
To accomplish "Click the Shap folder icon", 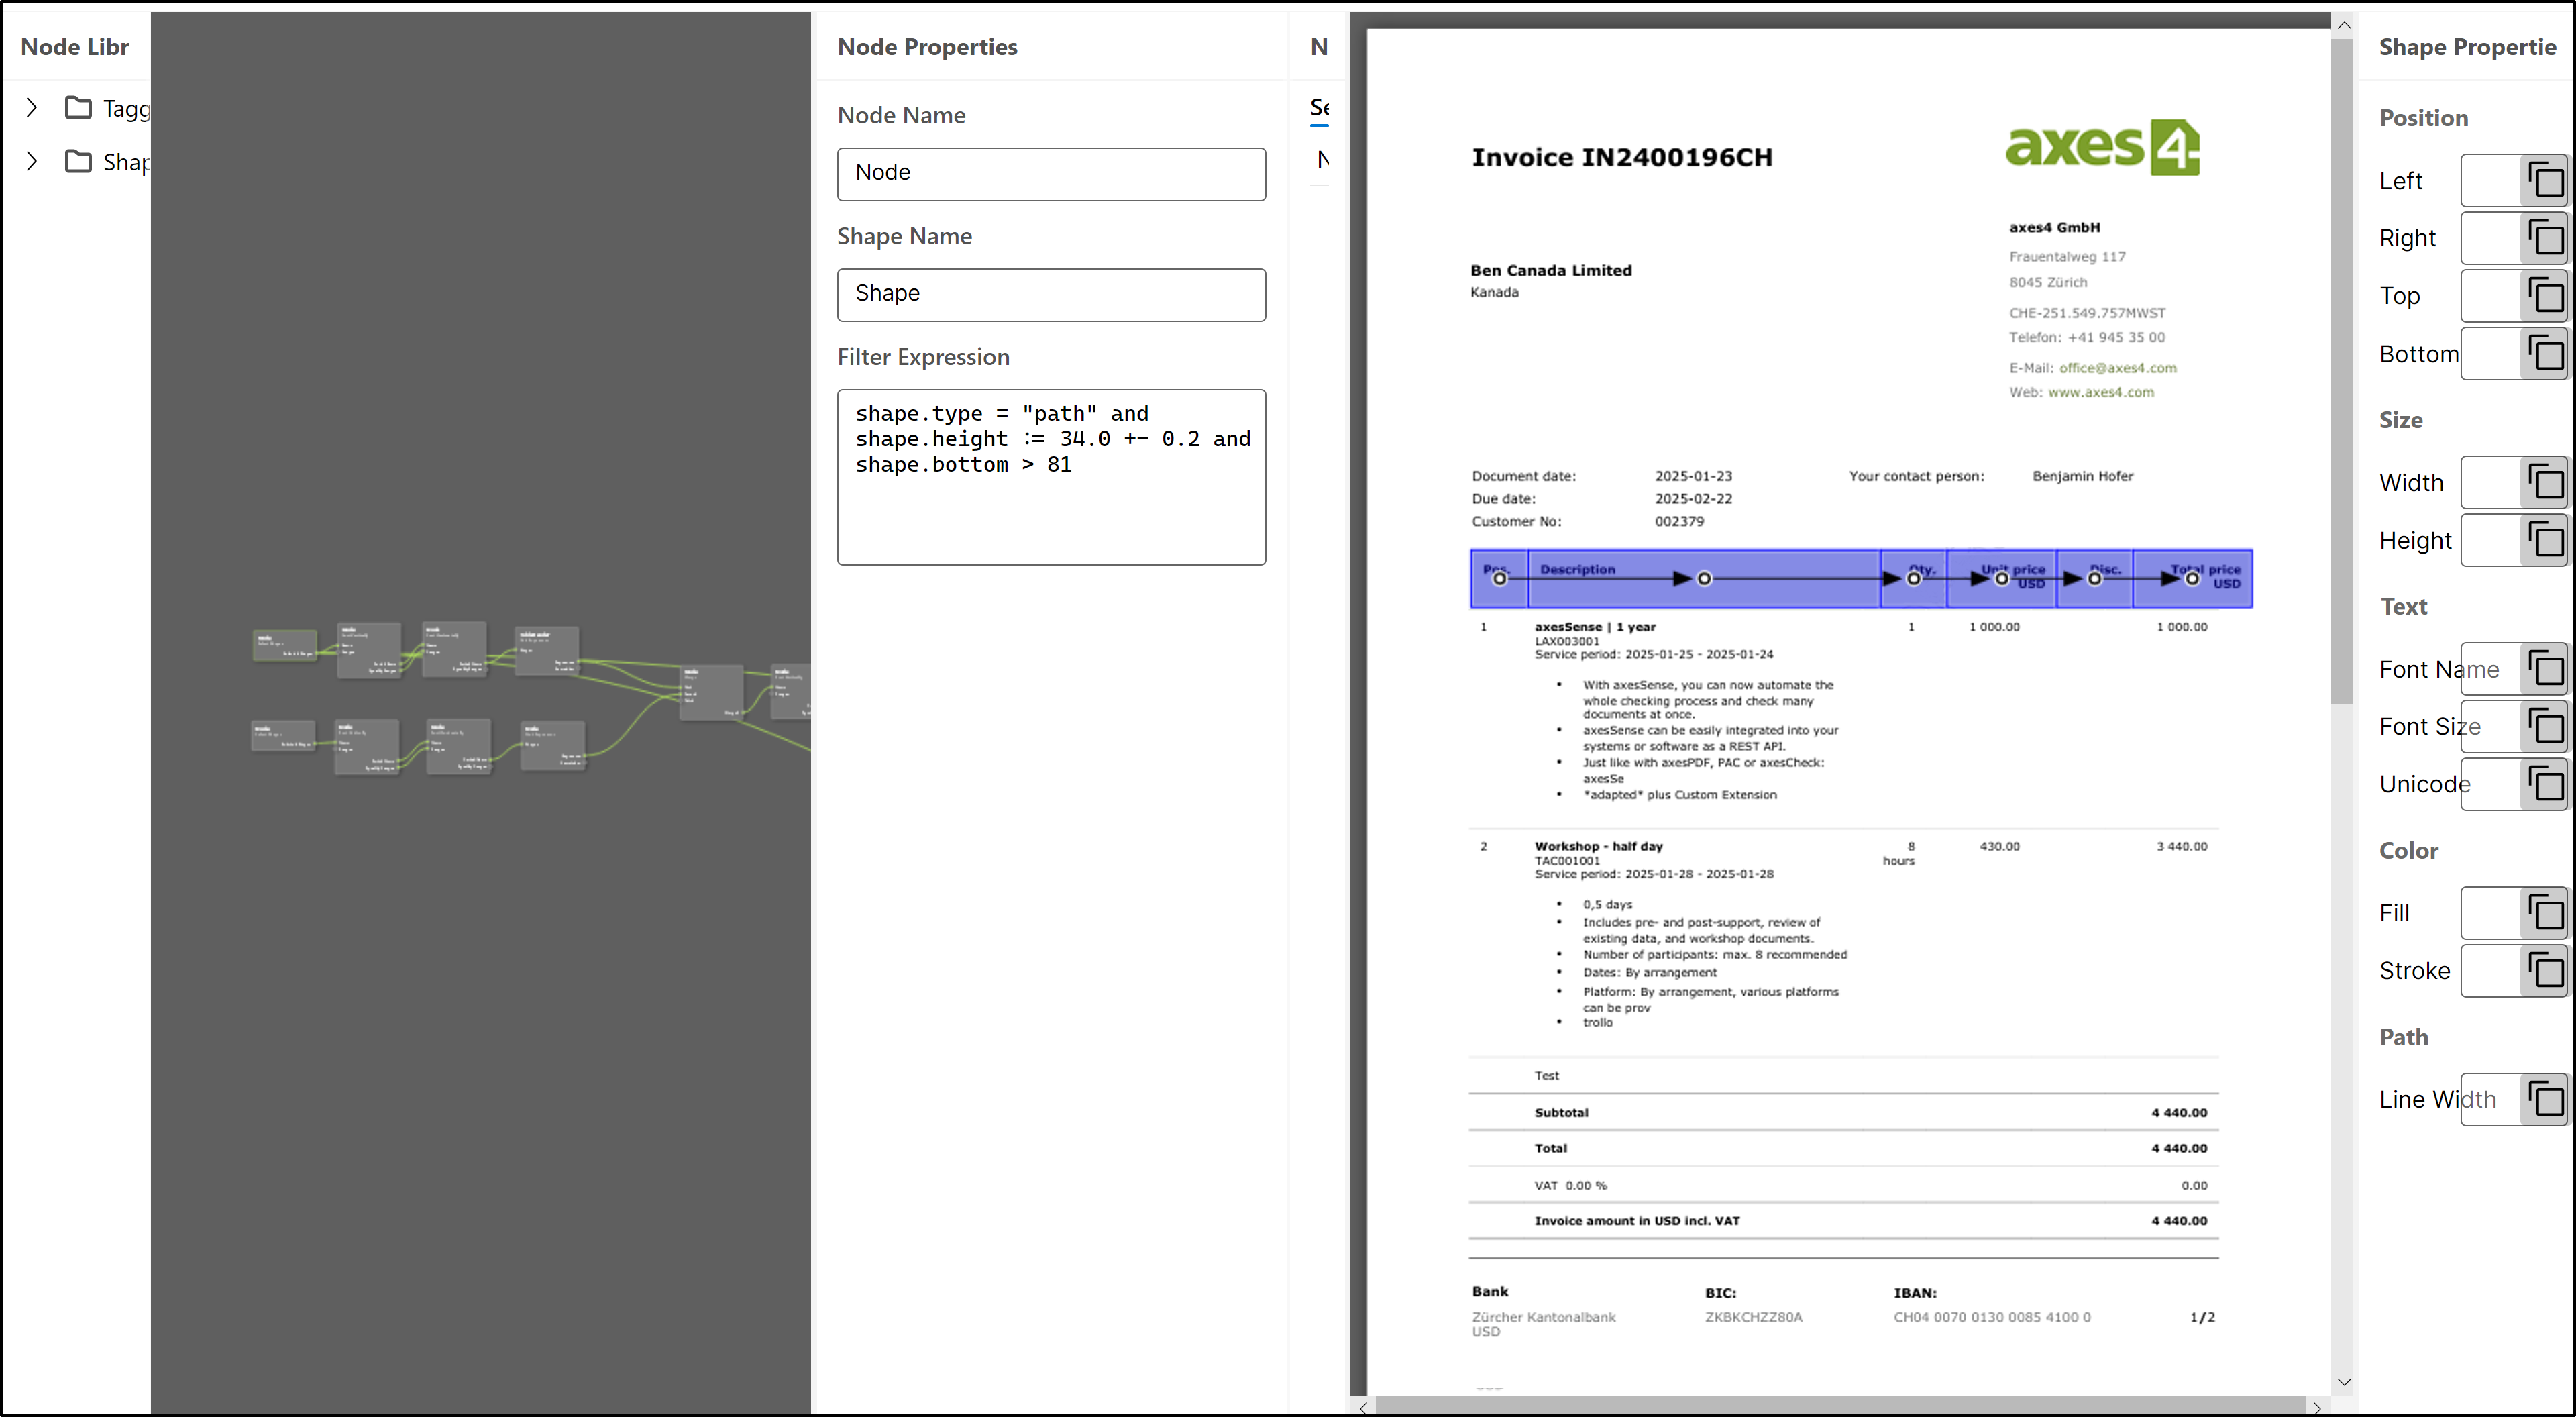I will (x=78, y=162).
